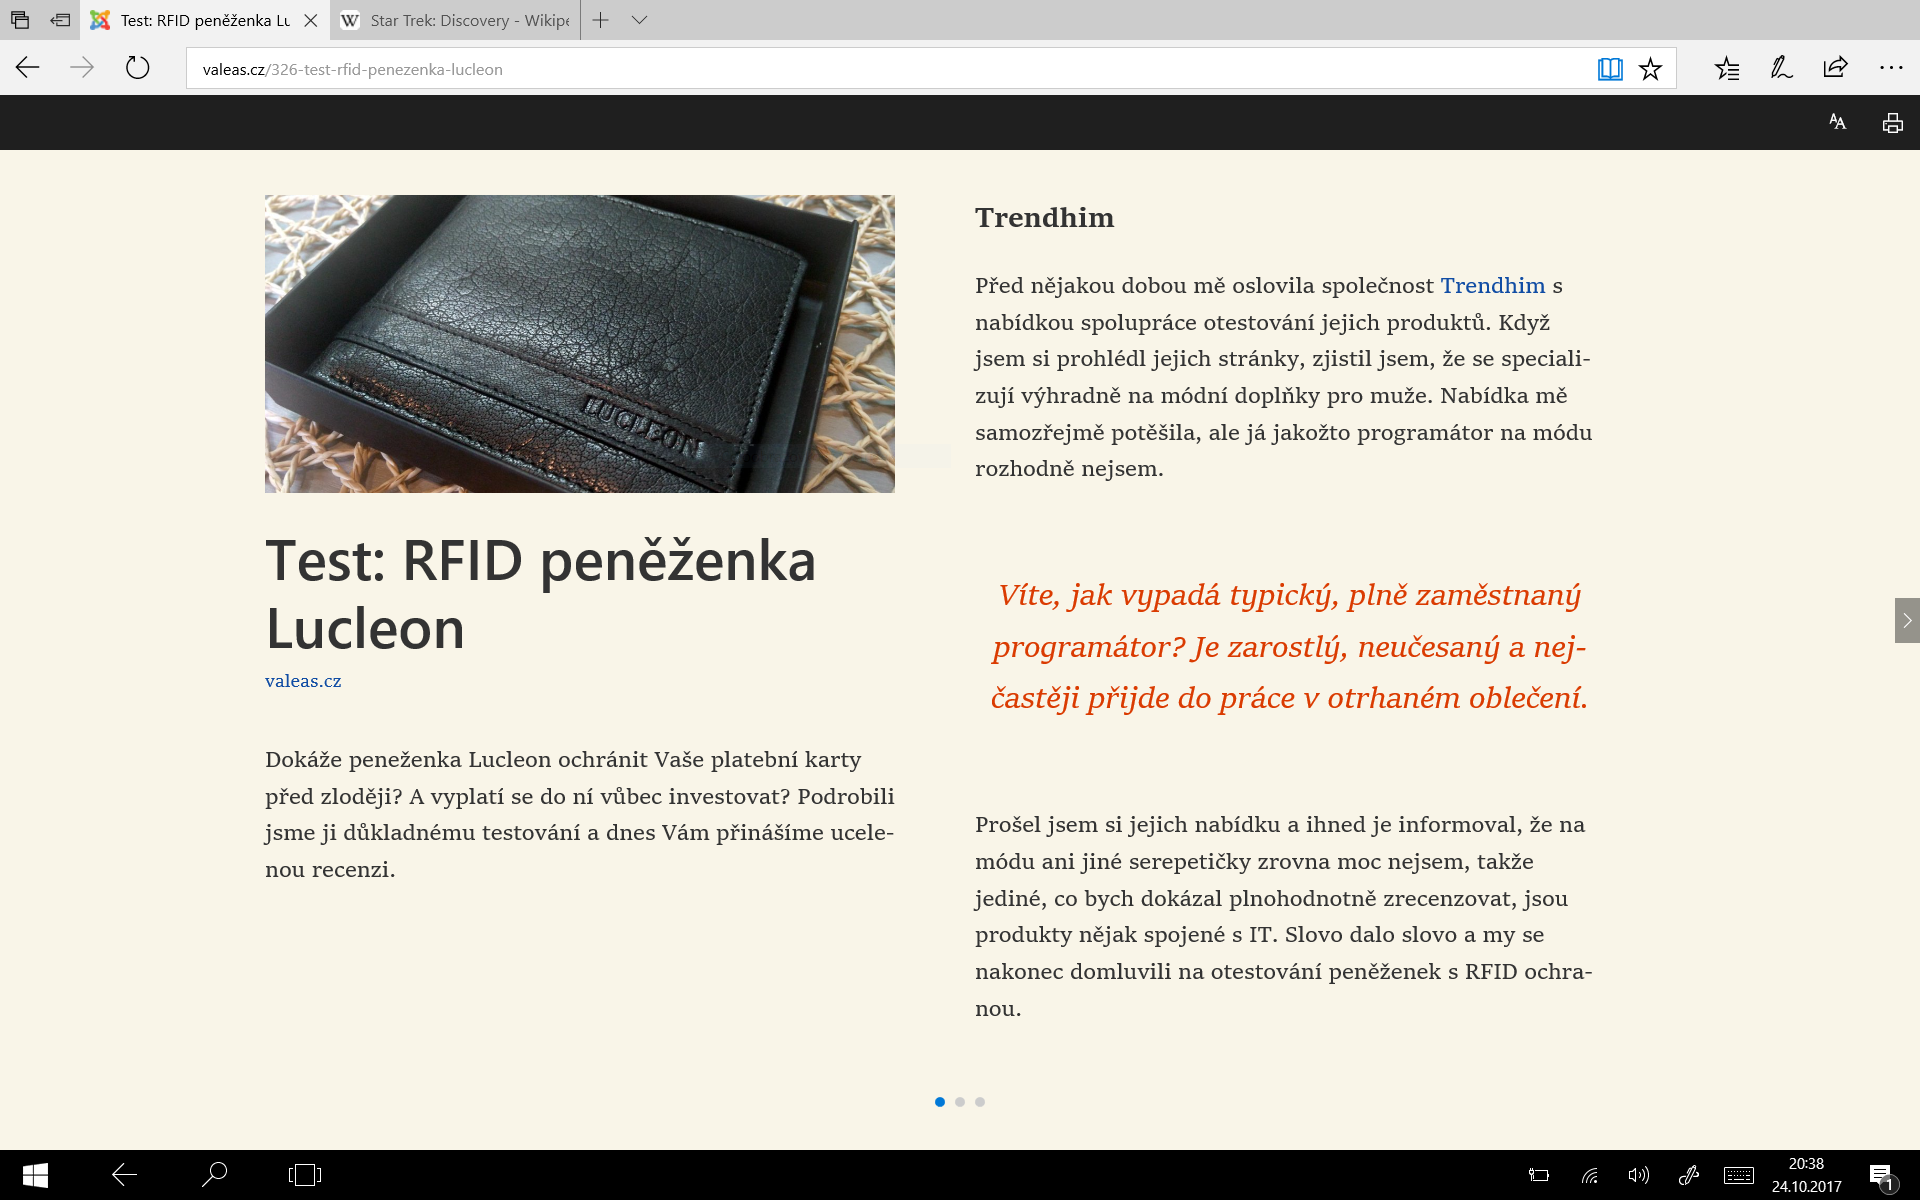
Task: Add page to favorites star
Action: 1650,69
